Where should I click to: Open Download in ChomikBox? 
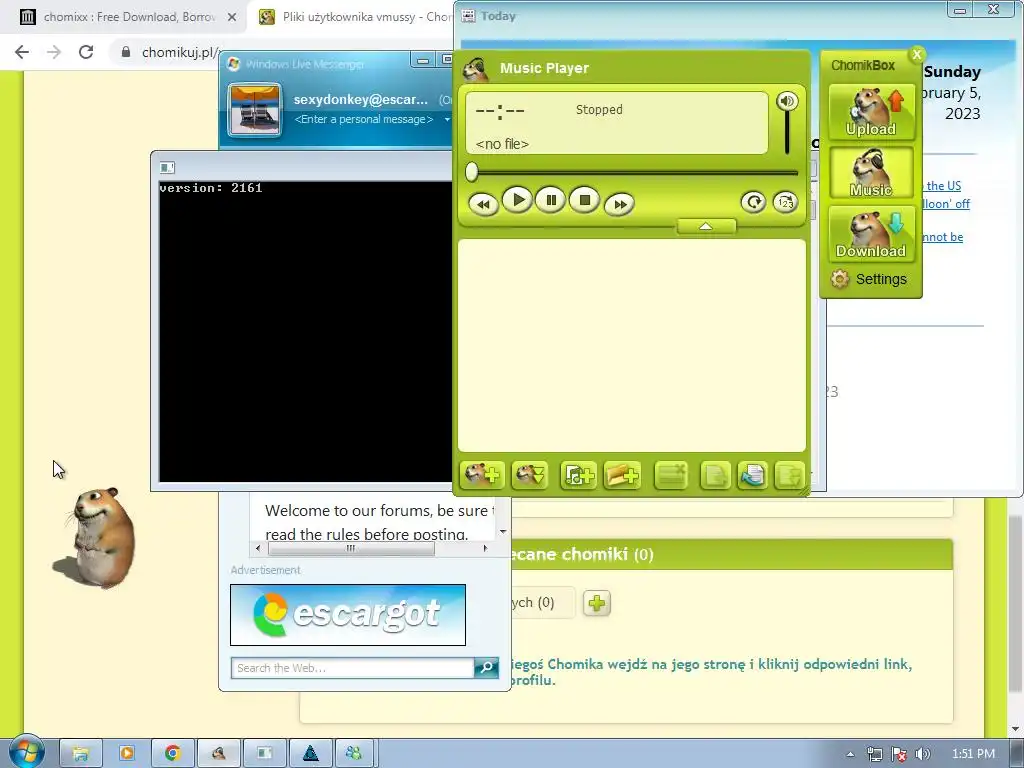click(x=871, y=234)
